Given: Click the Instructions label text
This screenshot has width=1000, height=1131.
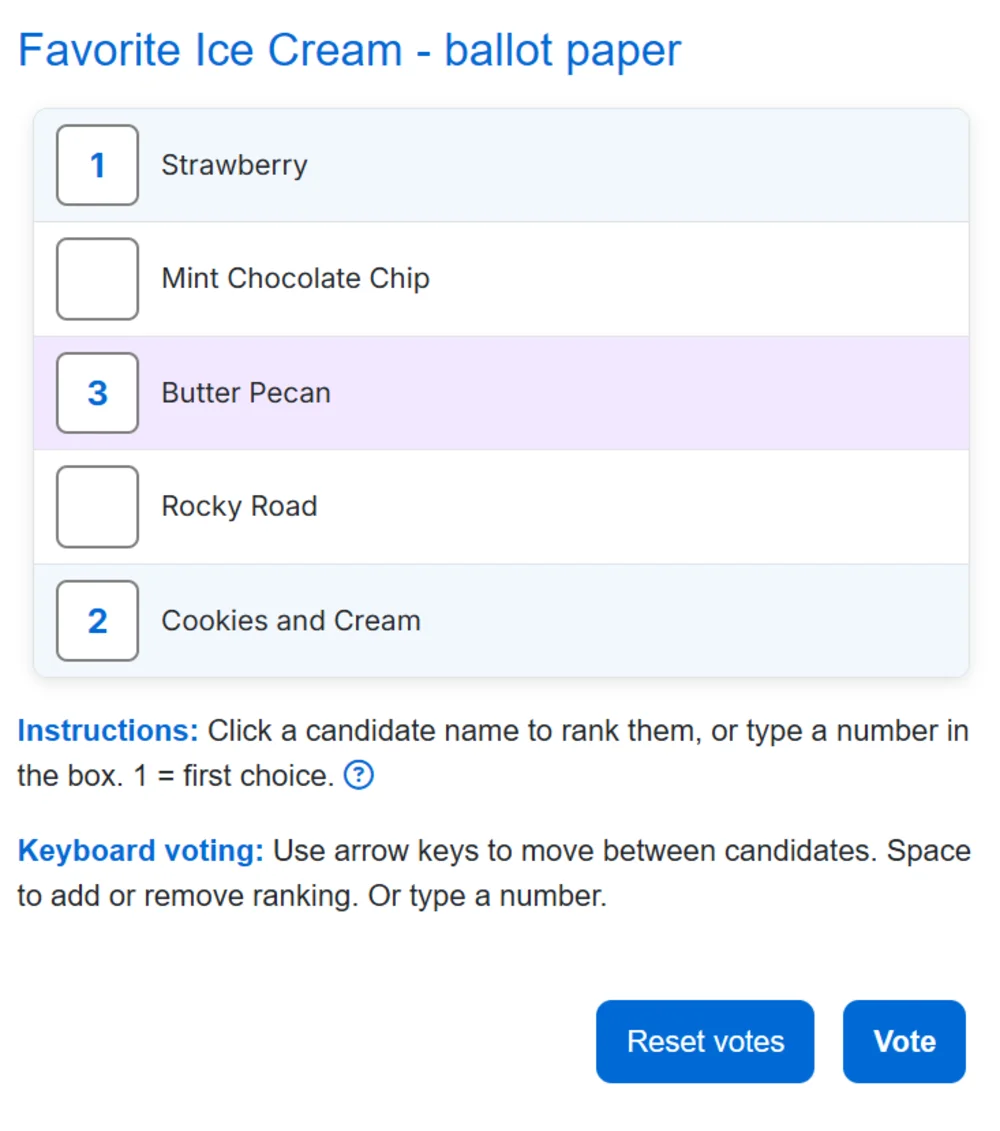Looking at the screenshot, I should [105, 730].
